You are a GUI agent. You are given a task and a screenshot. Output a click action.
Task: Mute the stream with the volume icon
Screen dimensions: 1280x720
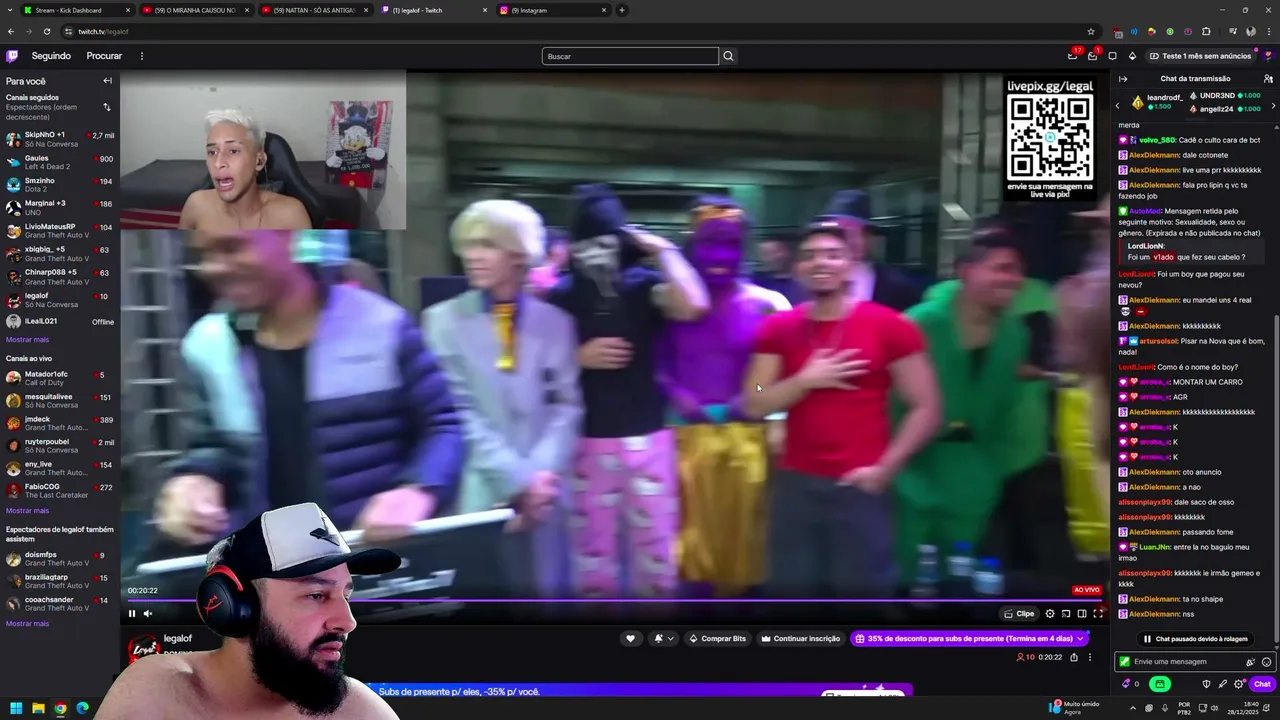click(x=148, y=614)
